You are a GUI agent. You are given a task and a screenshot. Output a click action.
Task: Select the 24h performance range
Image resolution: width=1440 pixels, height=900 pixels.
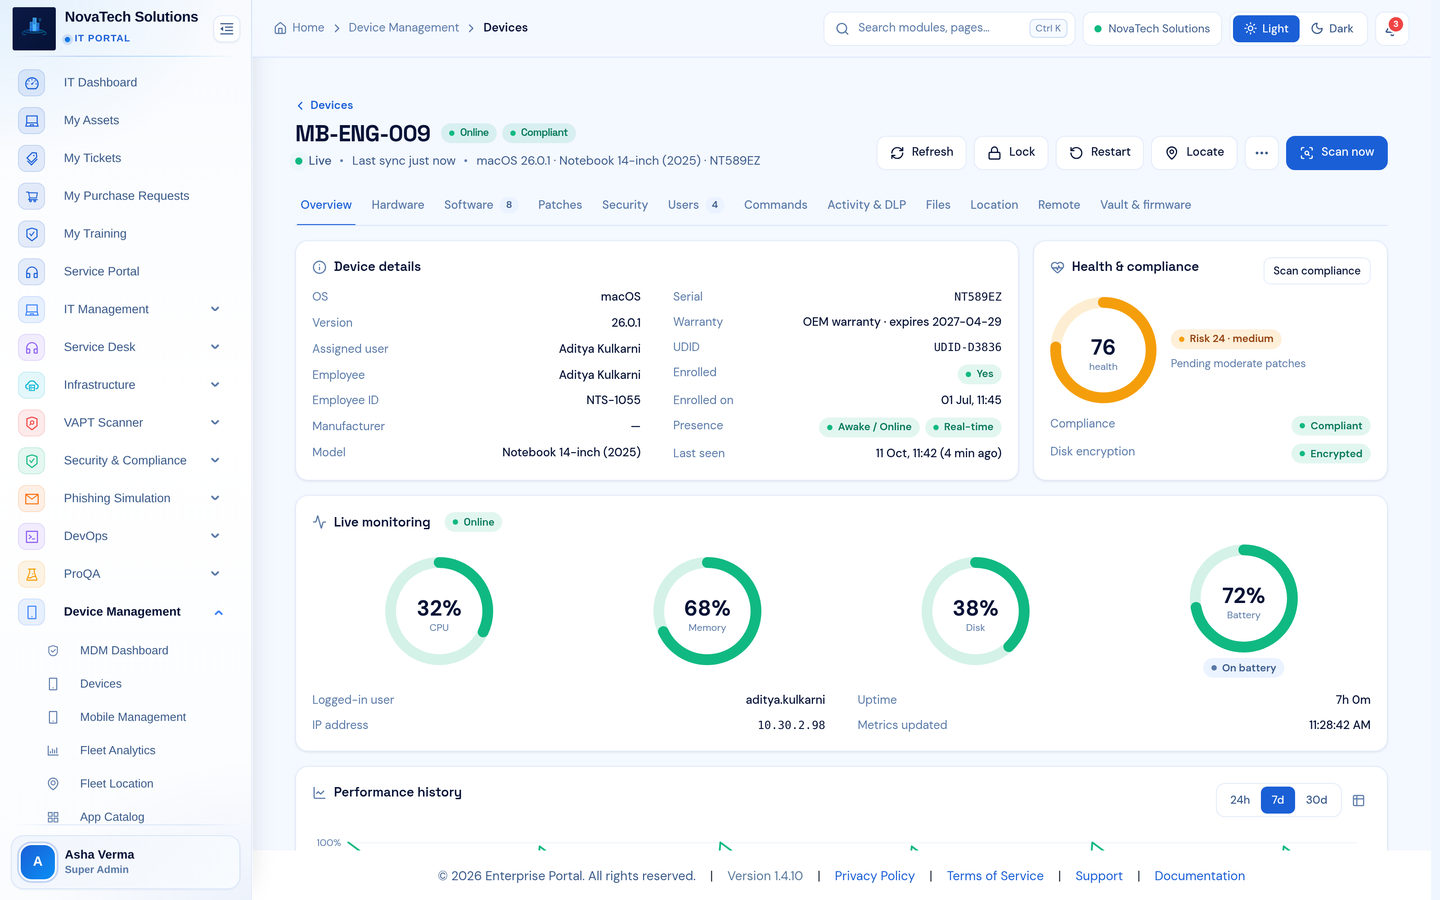pos(1240,800)
